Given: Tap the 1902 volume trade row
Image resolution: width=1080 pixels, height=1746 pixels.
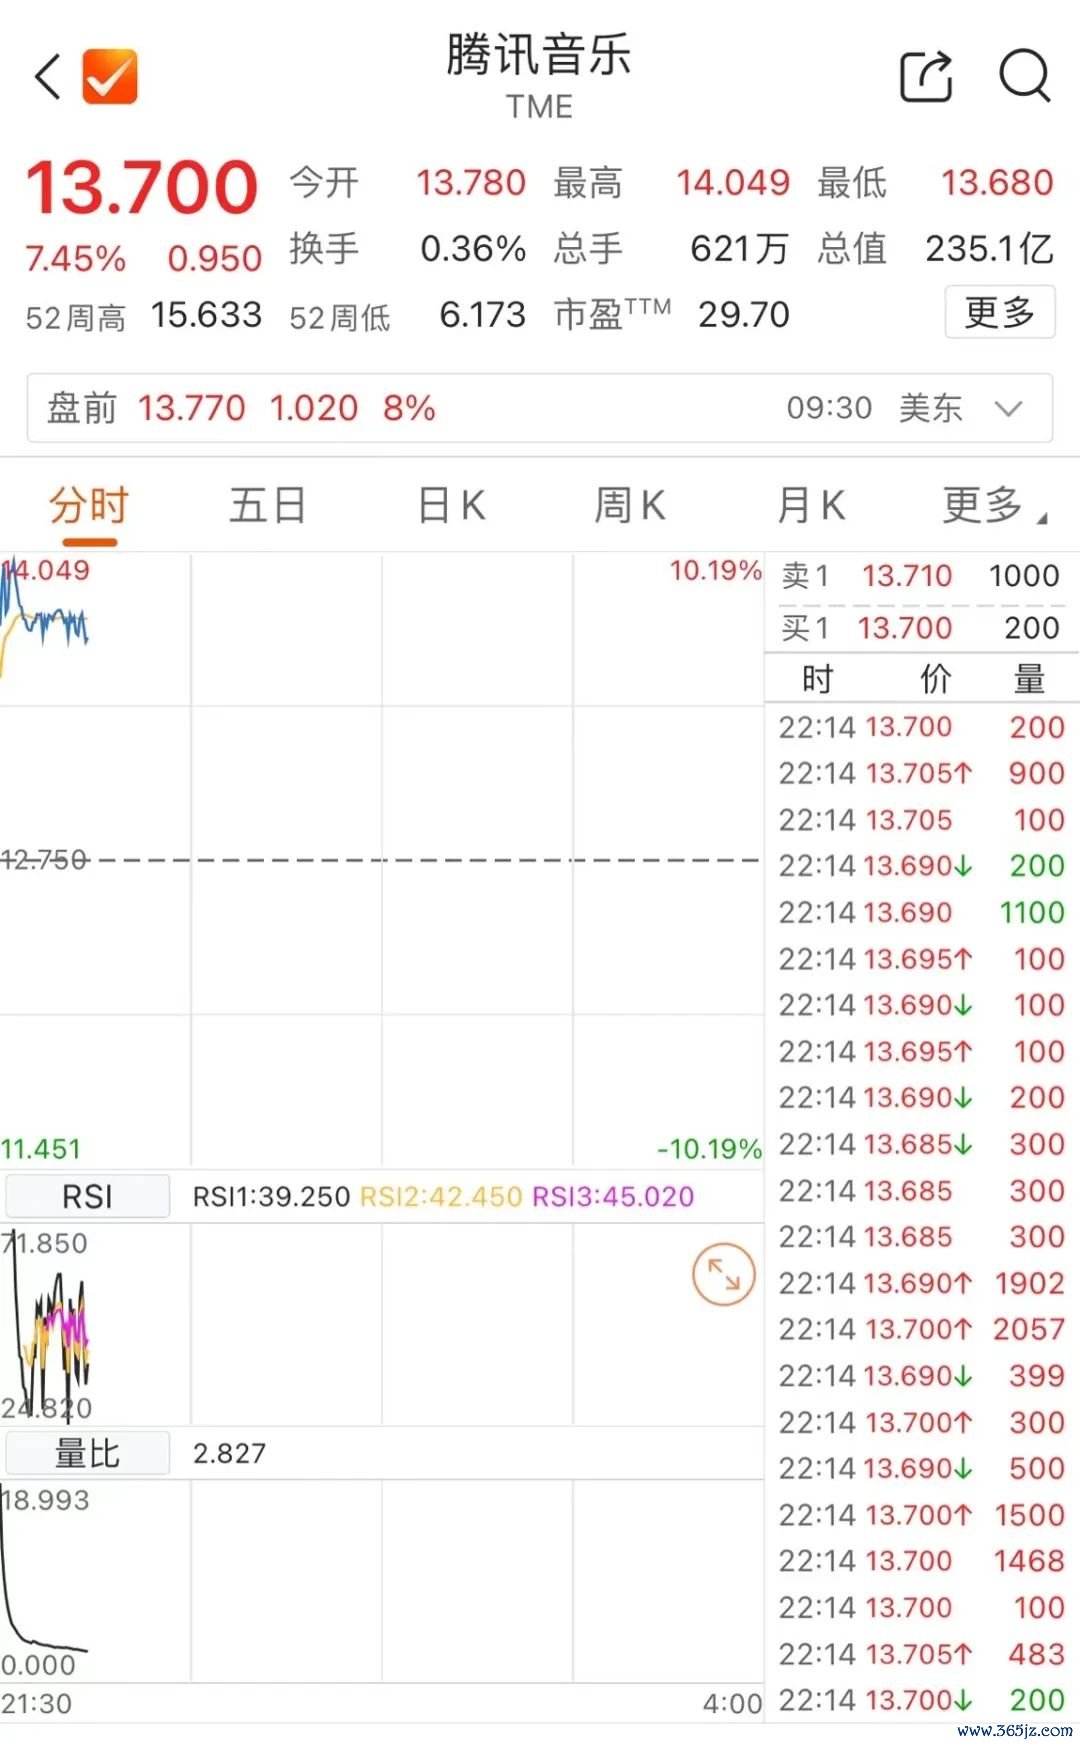Looking at the screenshot, I should pyautogui.click(x=920, y=1283).
